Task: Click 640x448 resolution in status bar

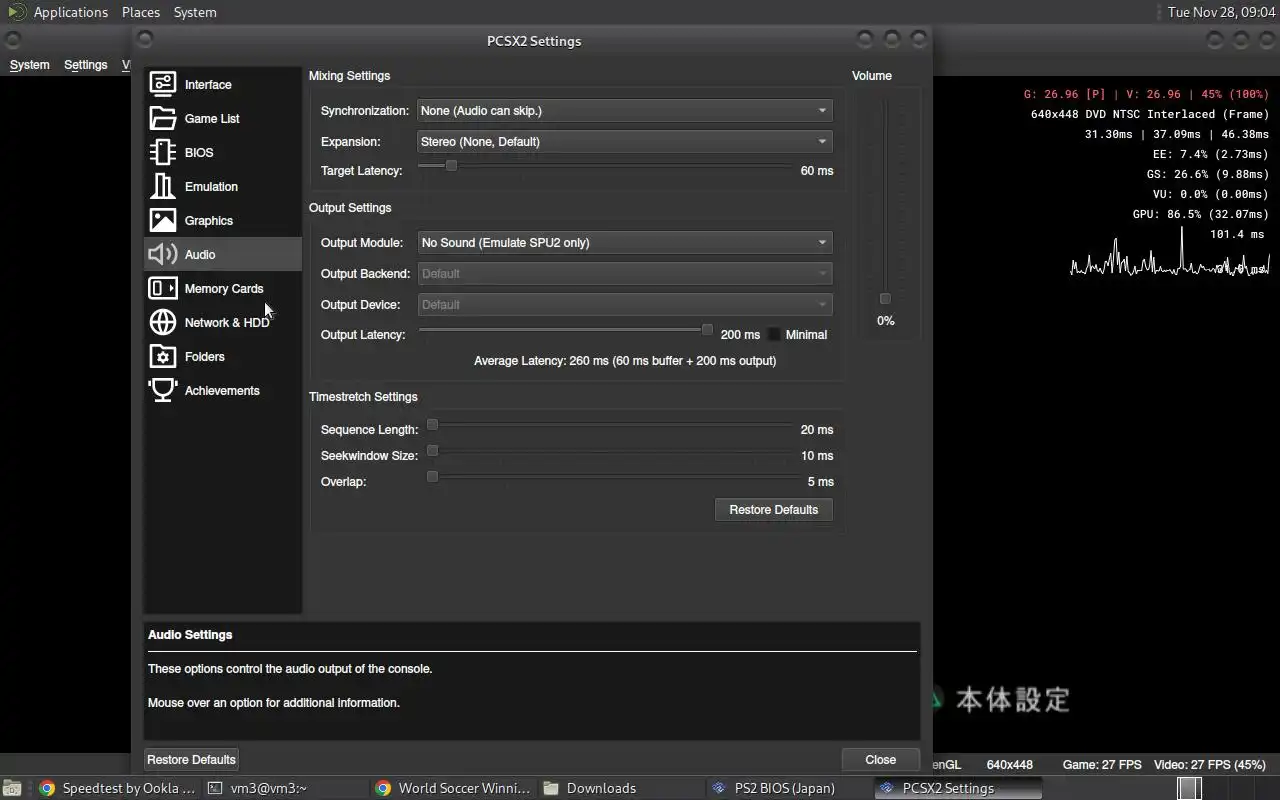Action: click(1009, 764)
